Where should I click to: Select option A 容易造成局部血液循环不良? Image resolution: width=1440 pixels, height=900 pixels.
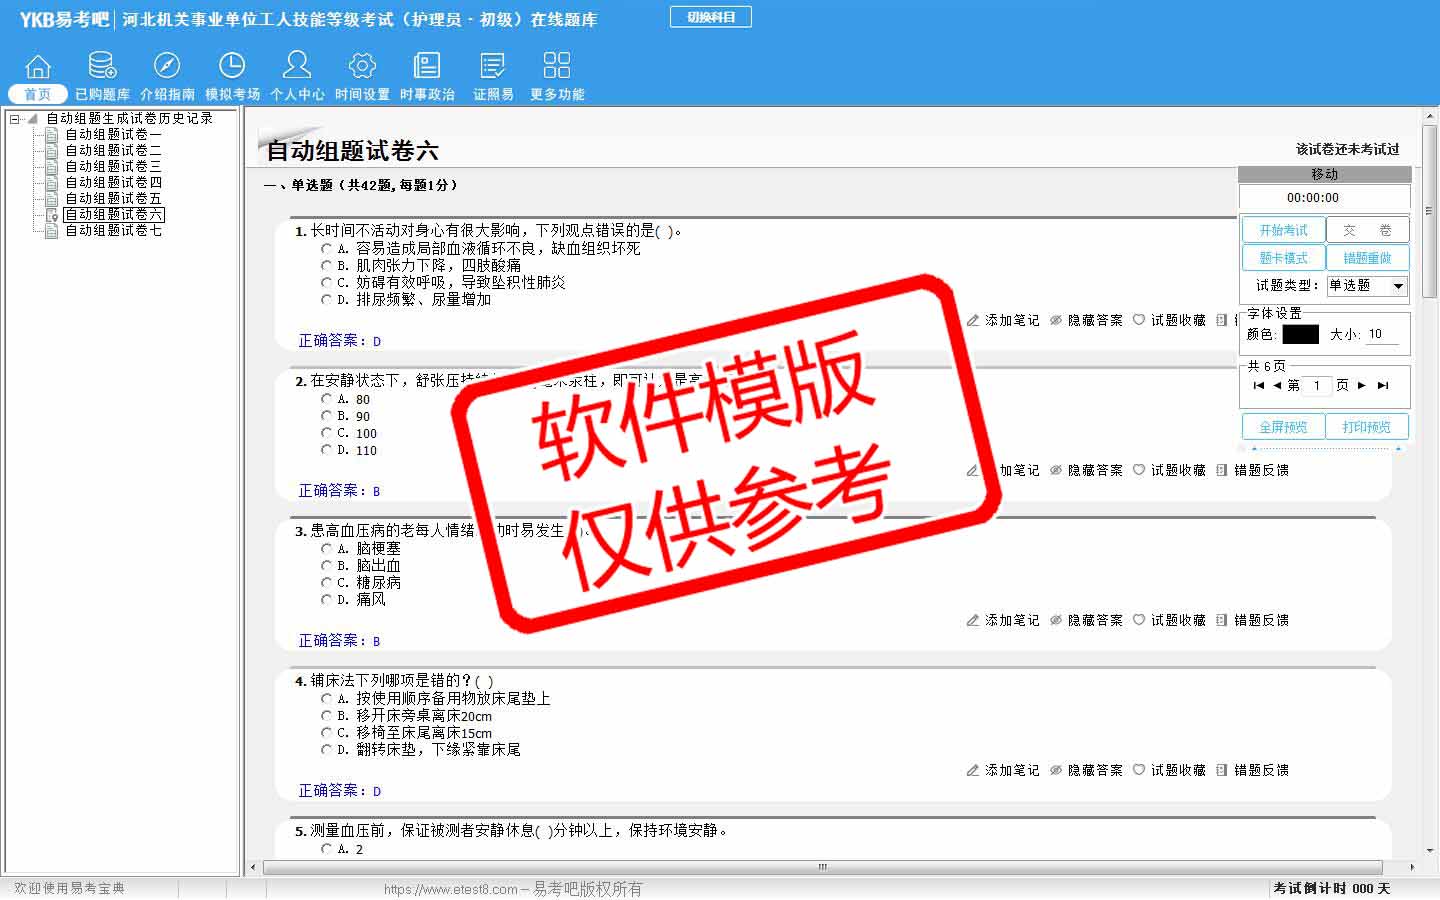326,248
